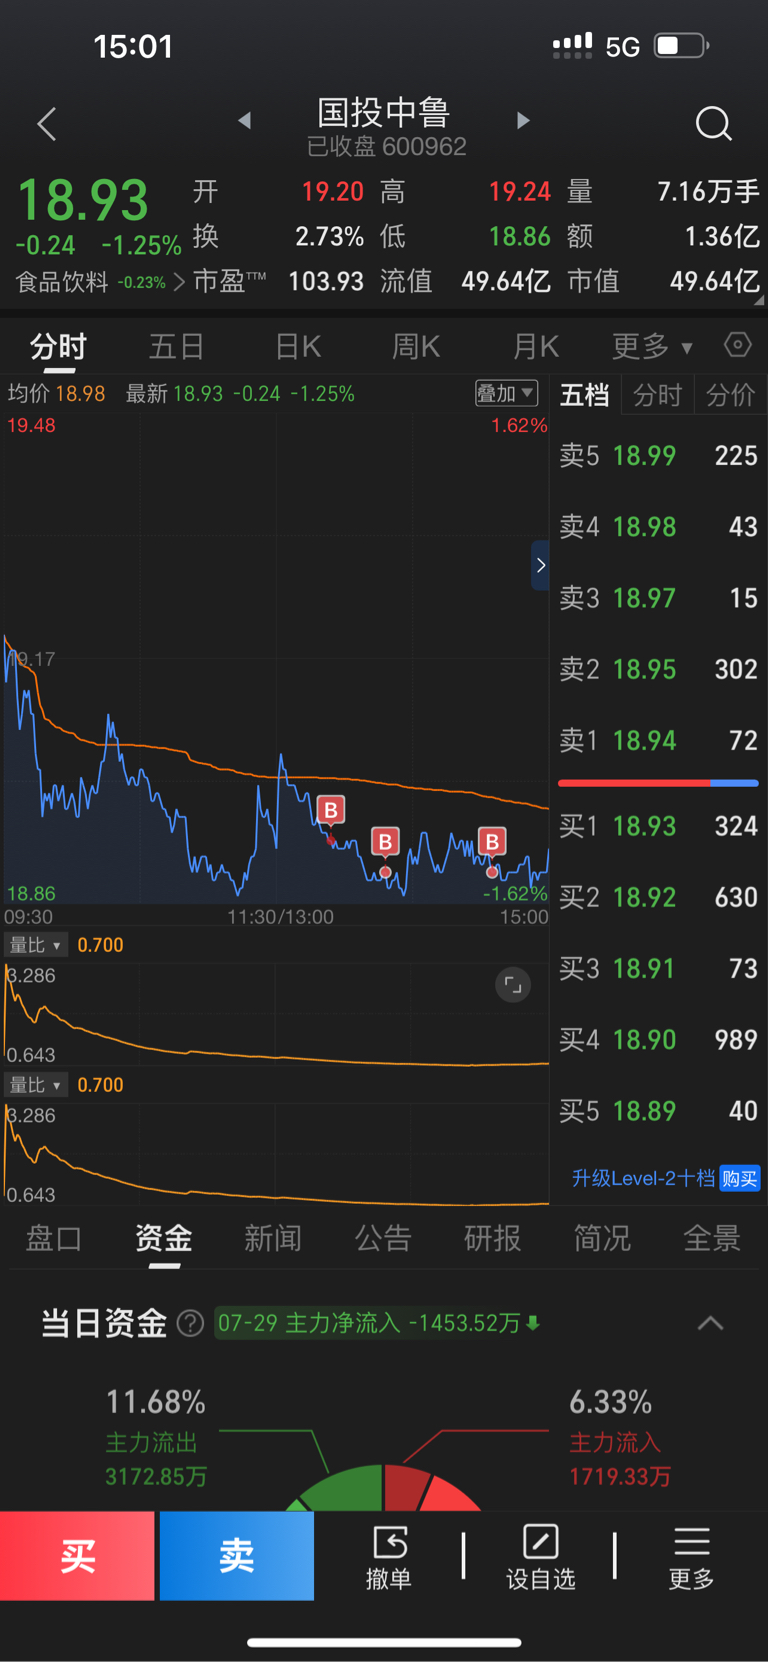This screenshot has width=768, height=1662.
Task: Open help icon next to 当日资金
Action: [190, 1324]
